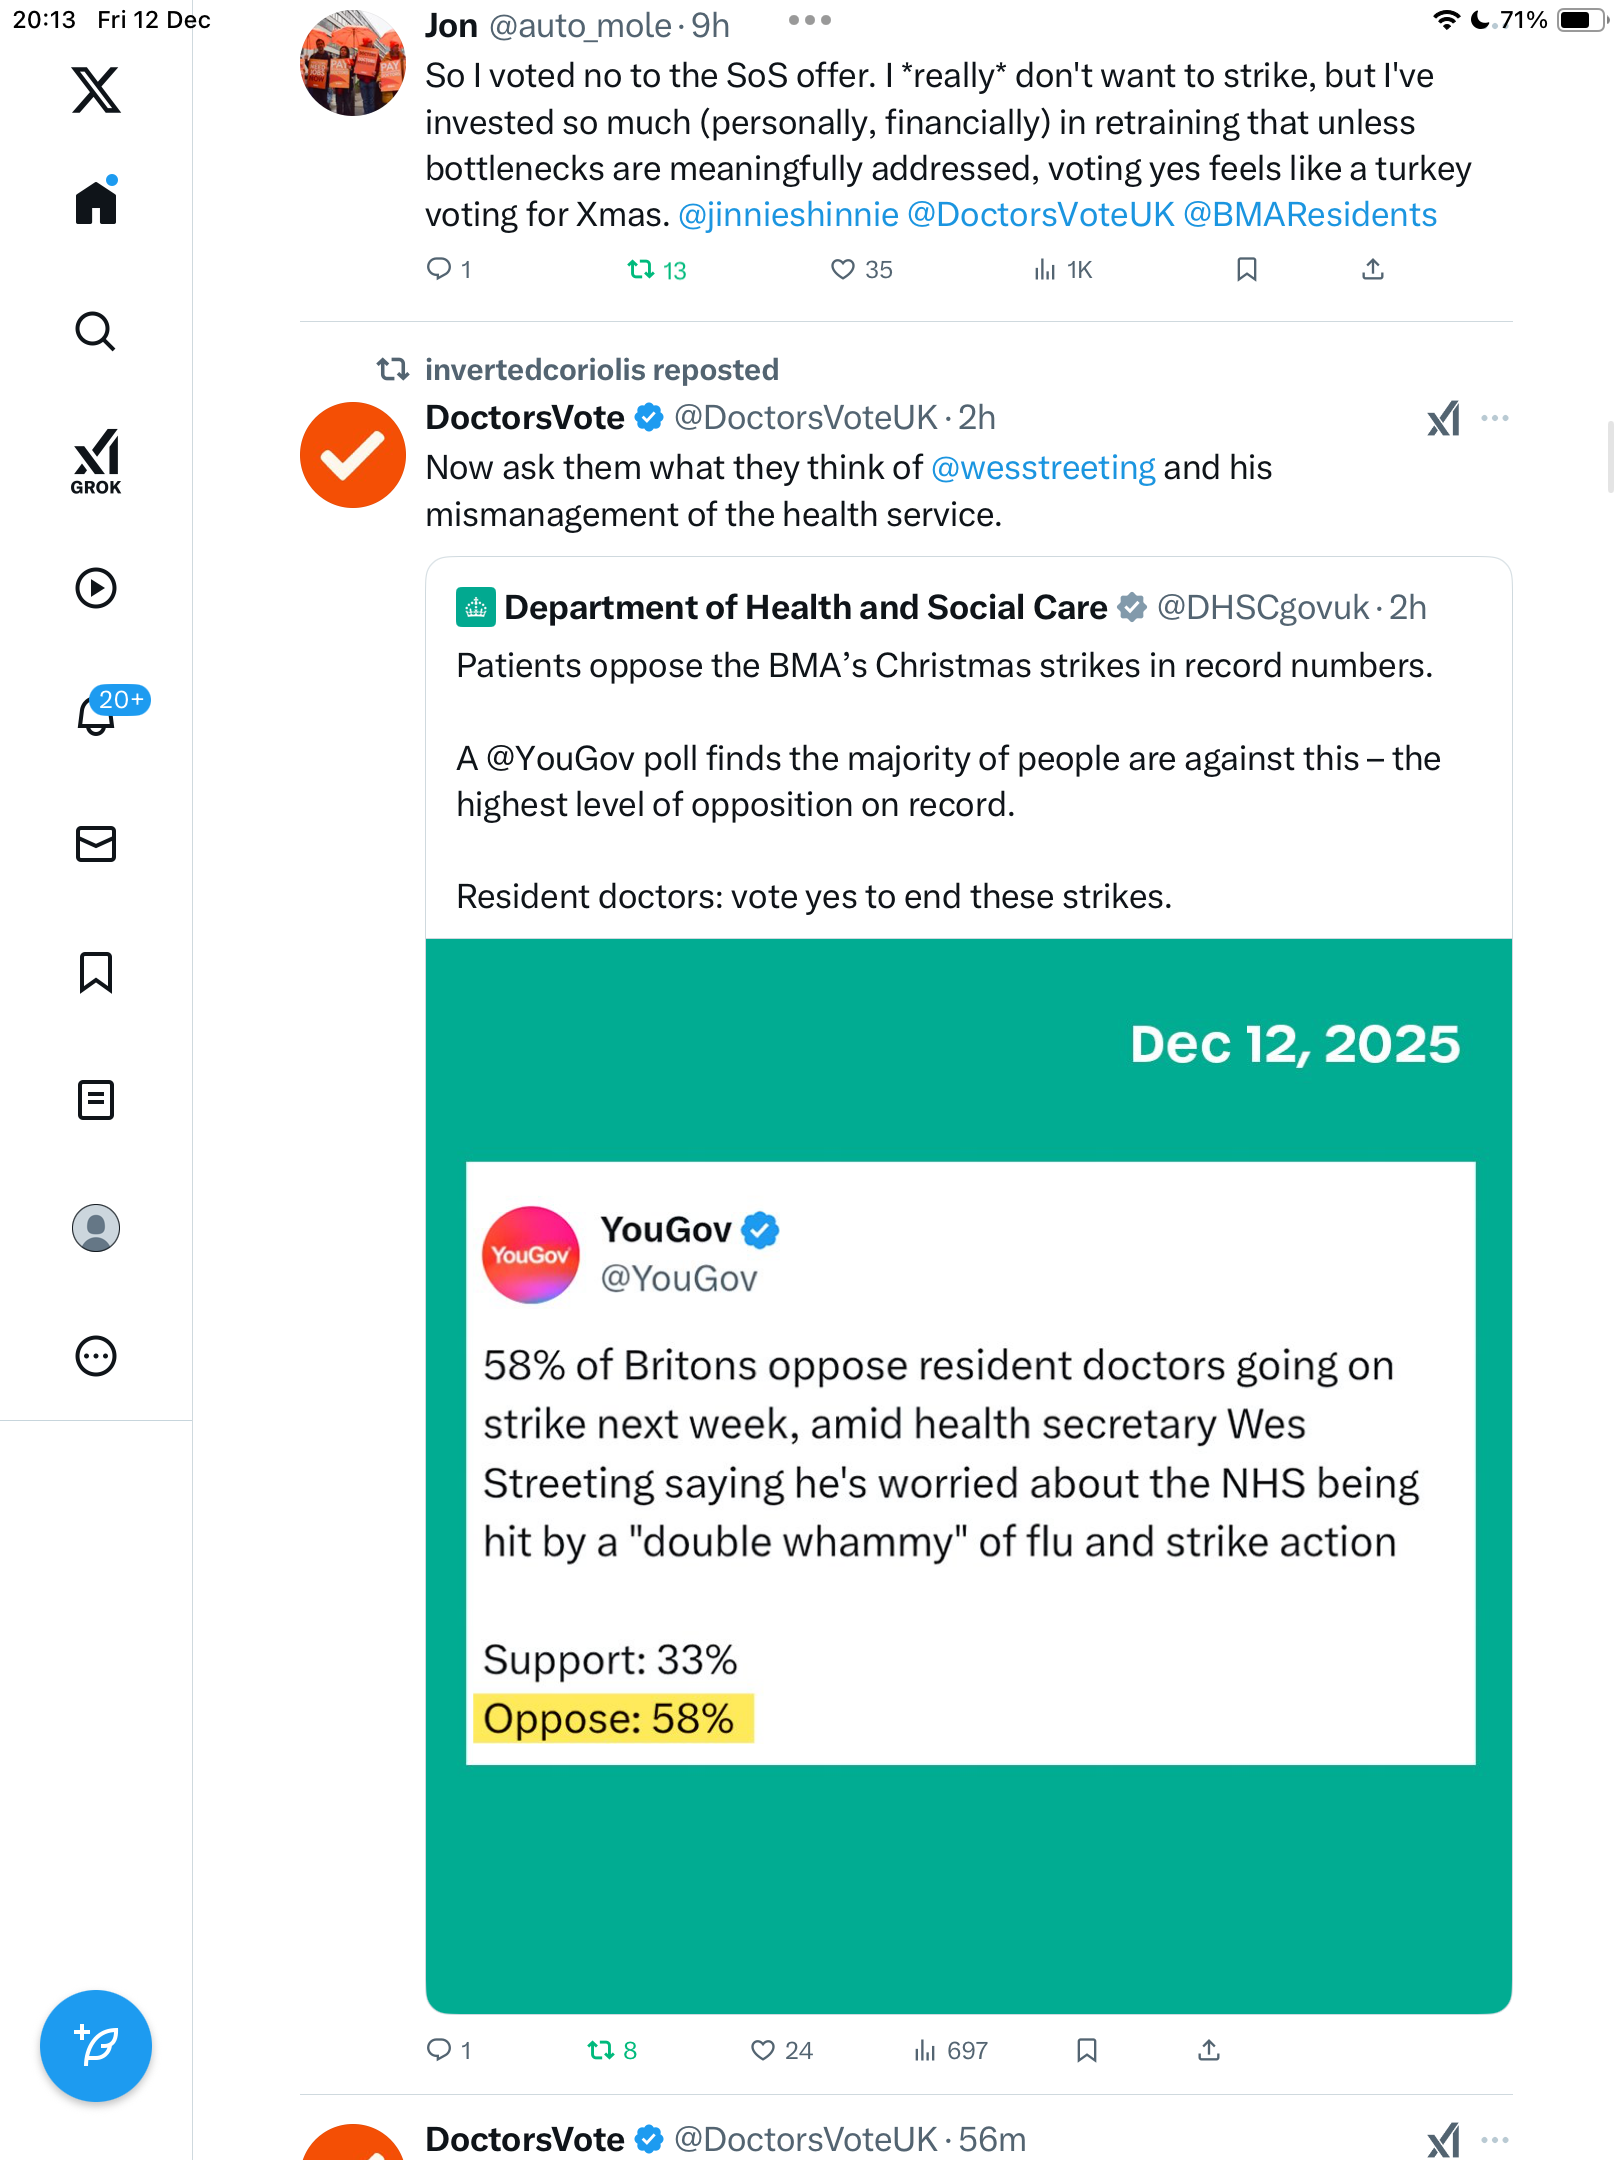The width and height of the screenshot is (1620, 2160).
Task: Open Messages envelope in sidebar
Action: [96, 844]
